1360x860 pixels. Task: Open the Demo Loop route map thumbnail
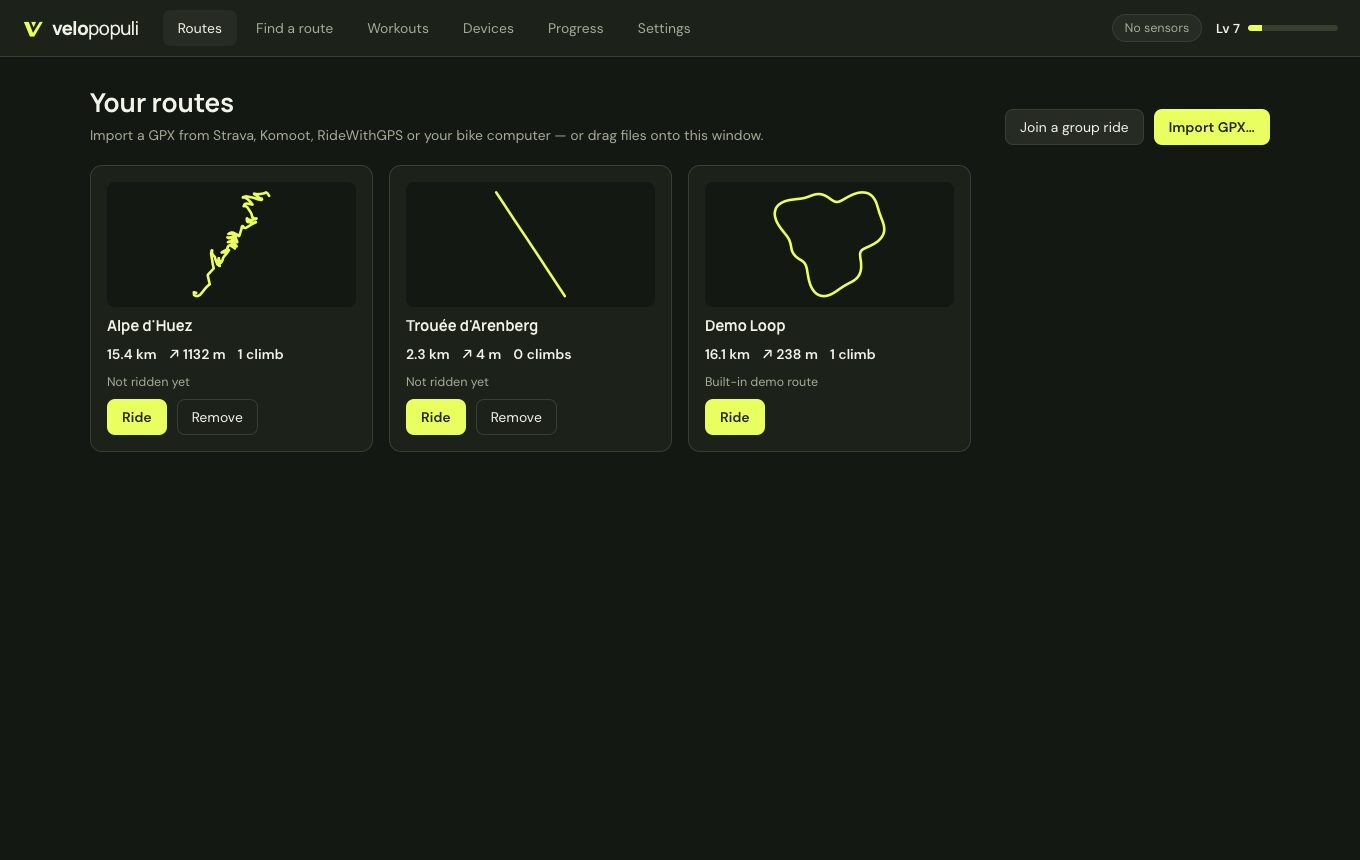click(x=829, y=244)
